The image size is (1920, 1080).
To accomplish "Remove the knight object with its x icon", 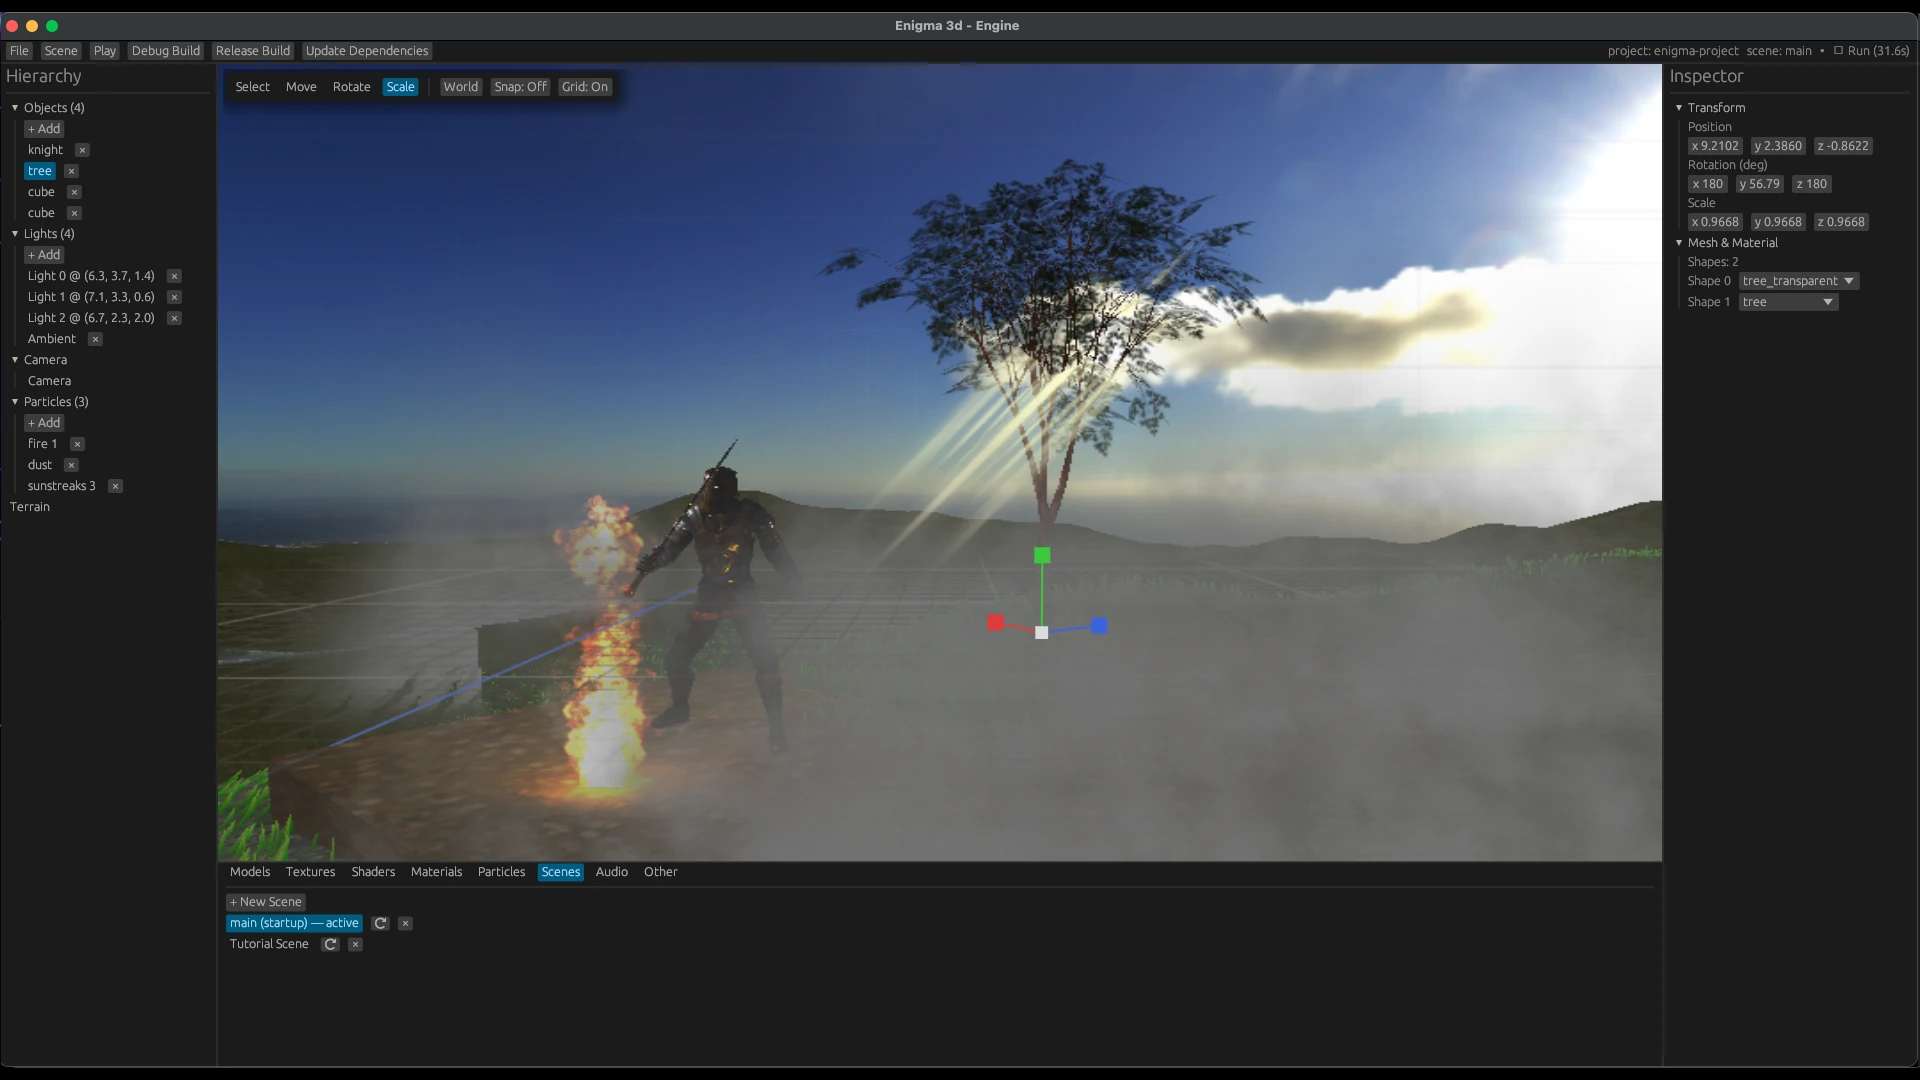I will coord(82,150).
